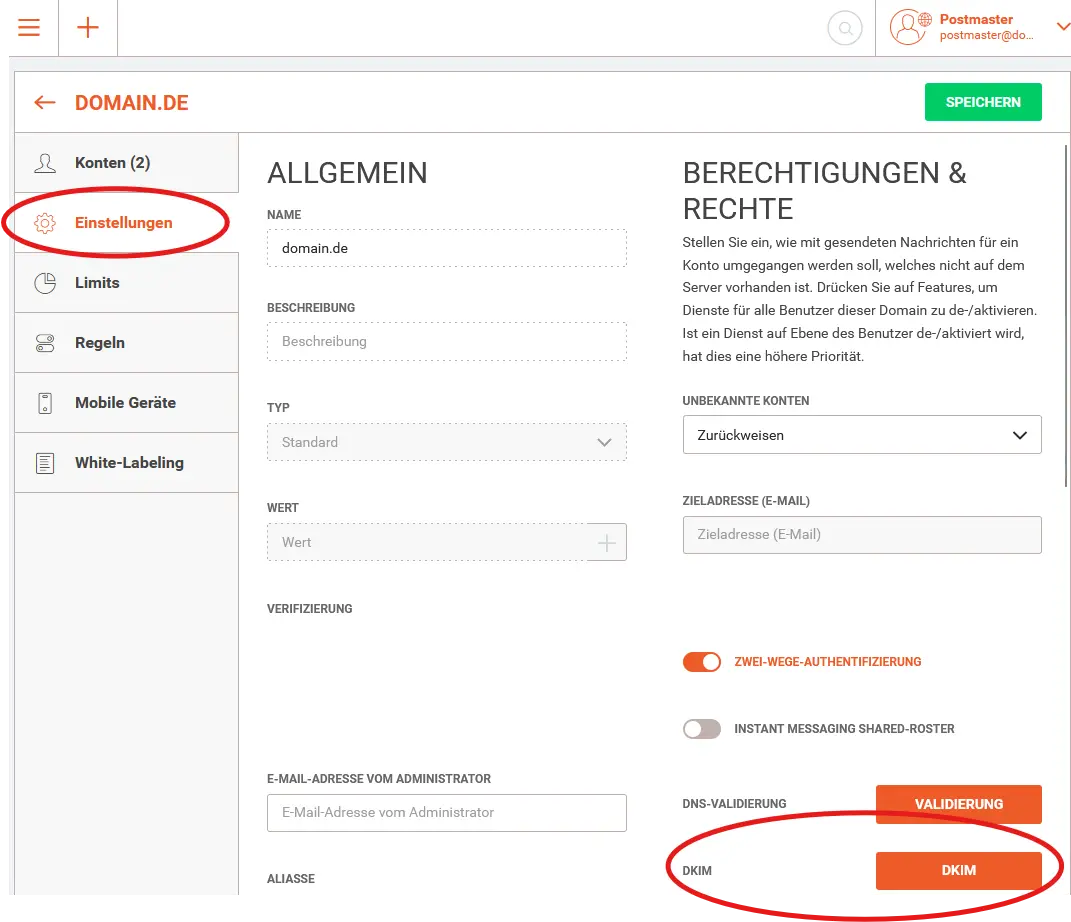
Task: Open Unbekannte Konten Zurückweisen dropdown
Action: coord(862,435)
